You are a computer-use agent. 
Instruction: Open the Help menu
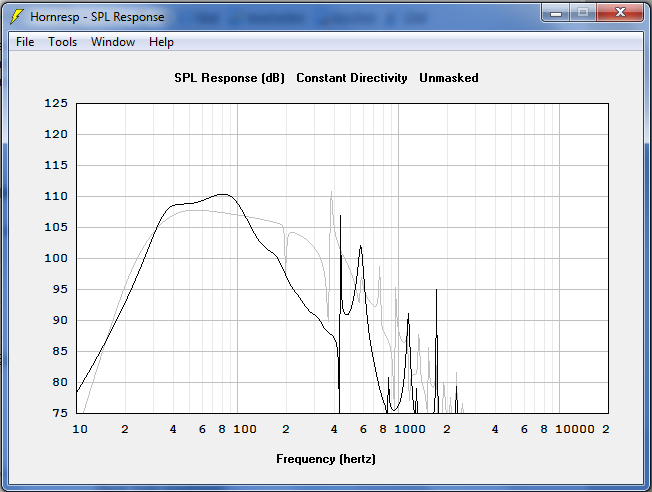coord(161,42)
